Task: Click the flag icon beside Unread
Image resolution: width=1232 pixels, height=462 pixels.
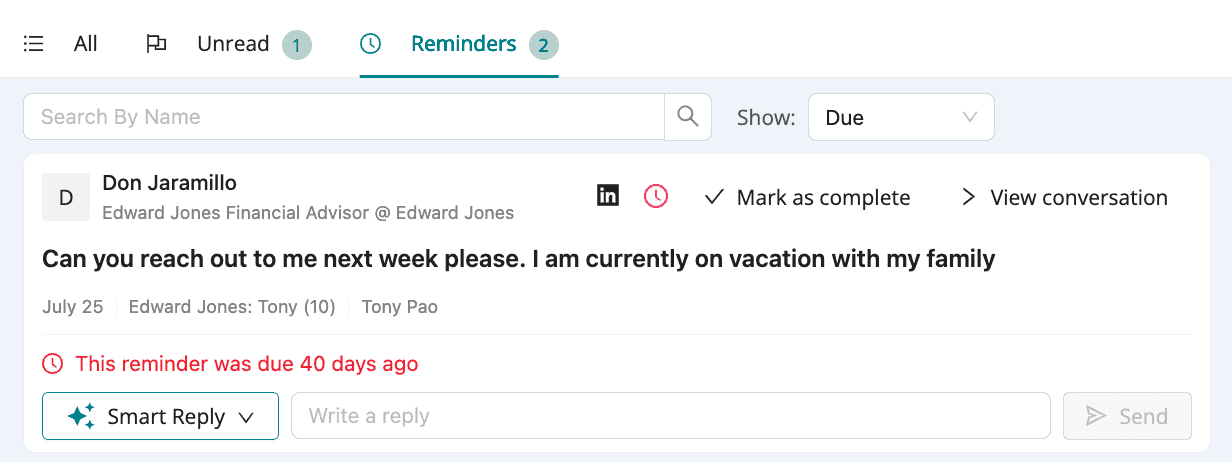Action: click(156, 44)
